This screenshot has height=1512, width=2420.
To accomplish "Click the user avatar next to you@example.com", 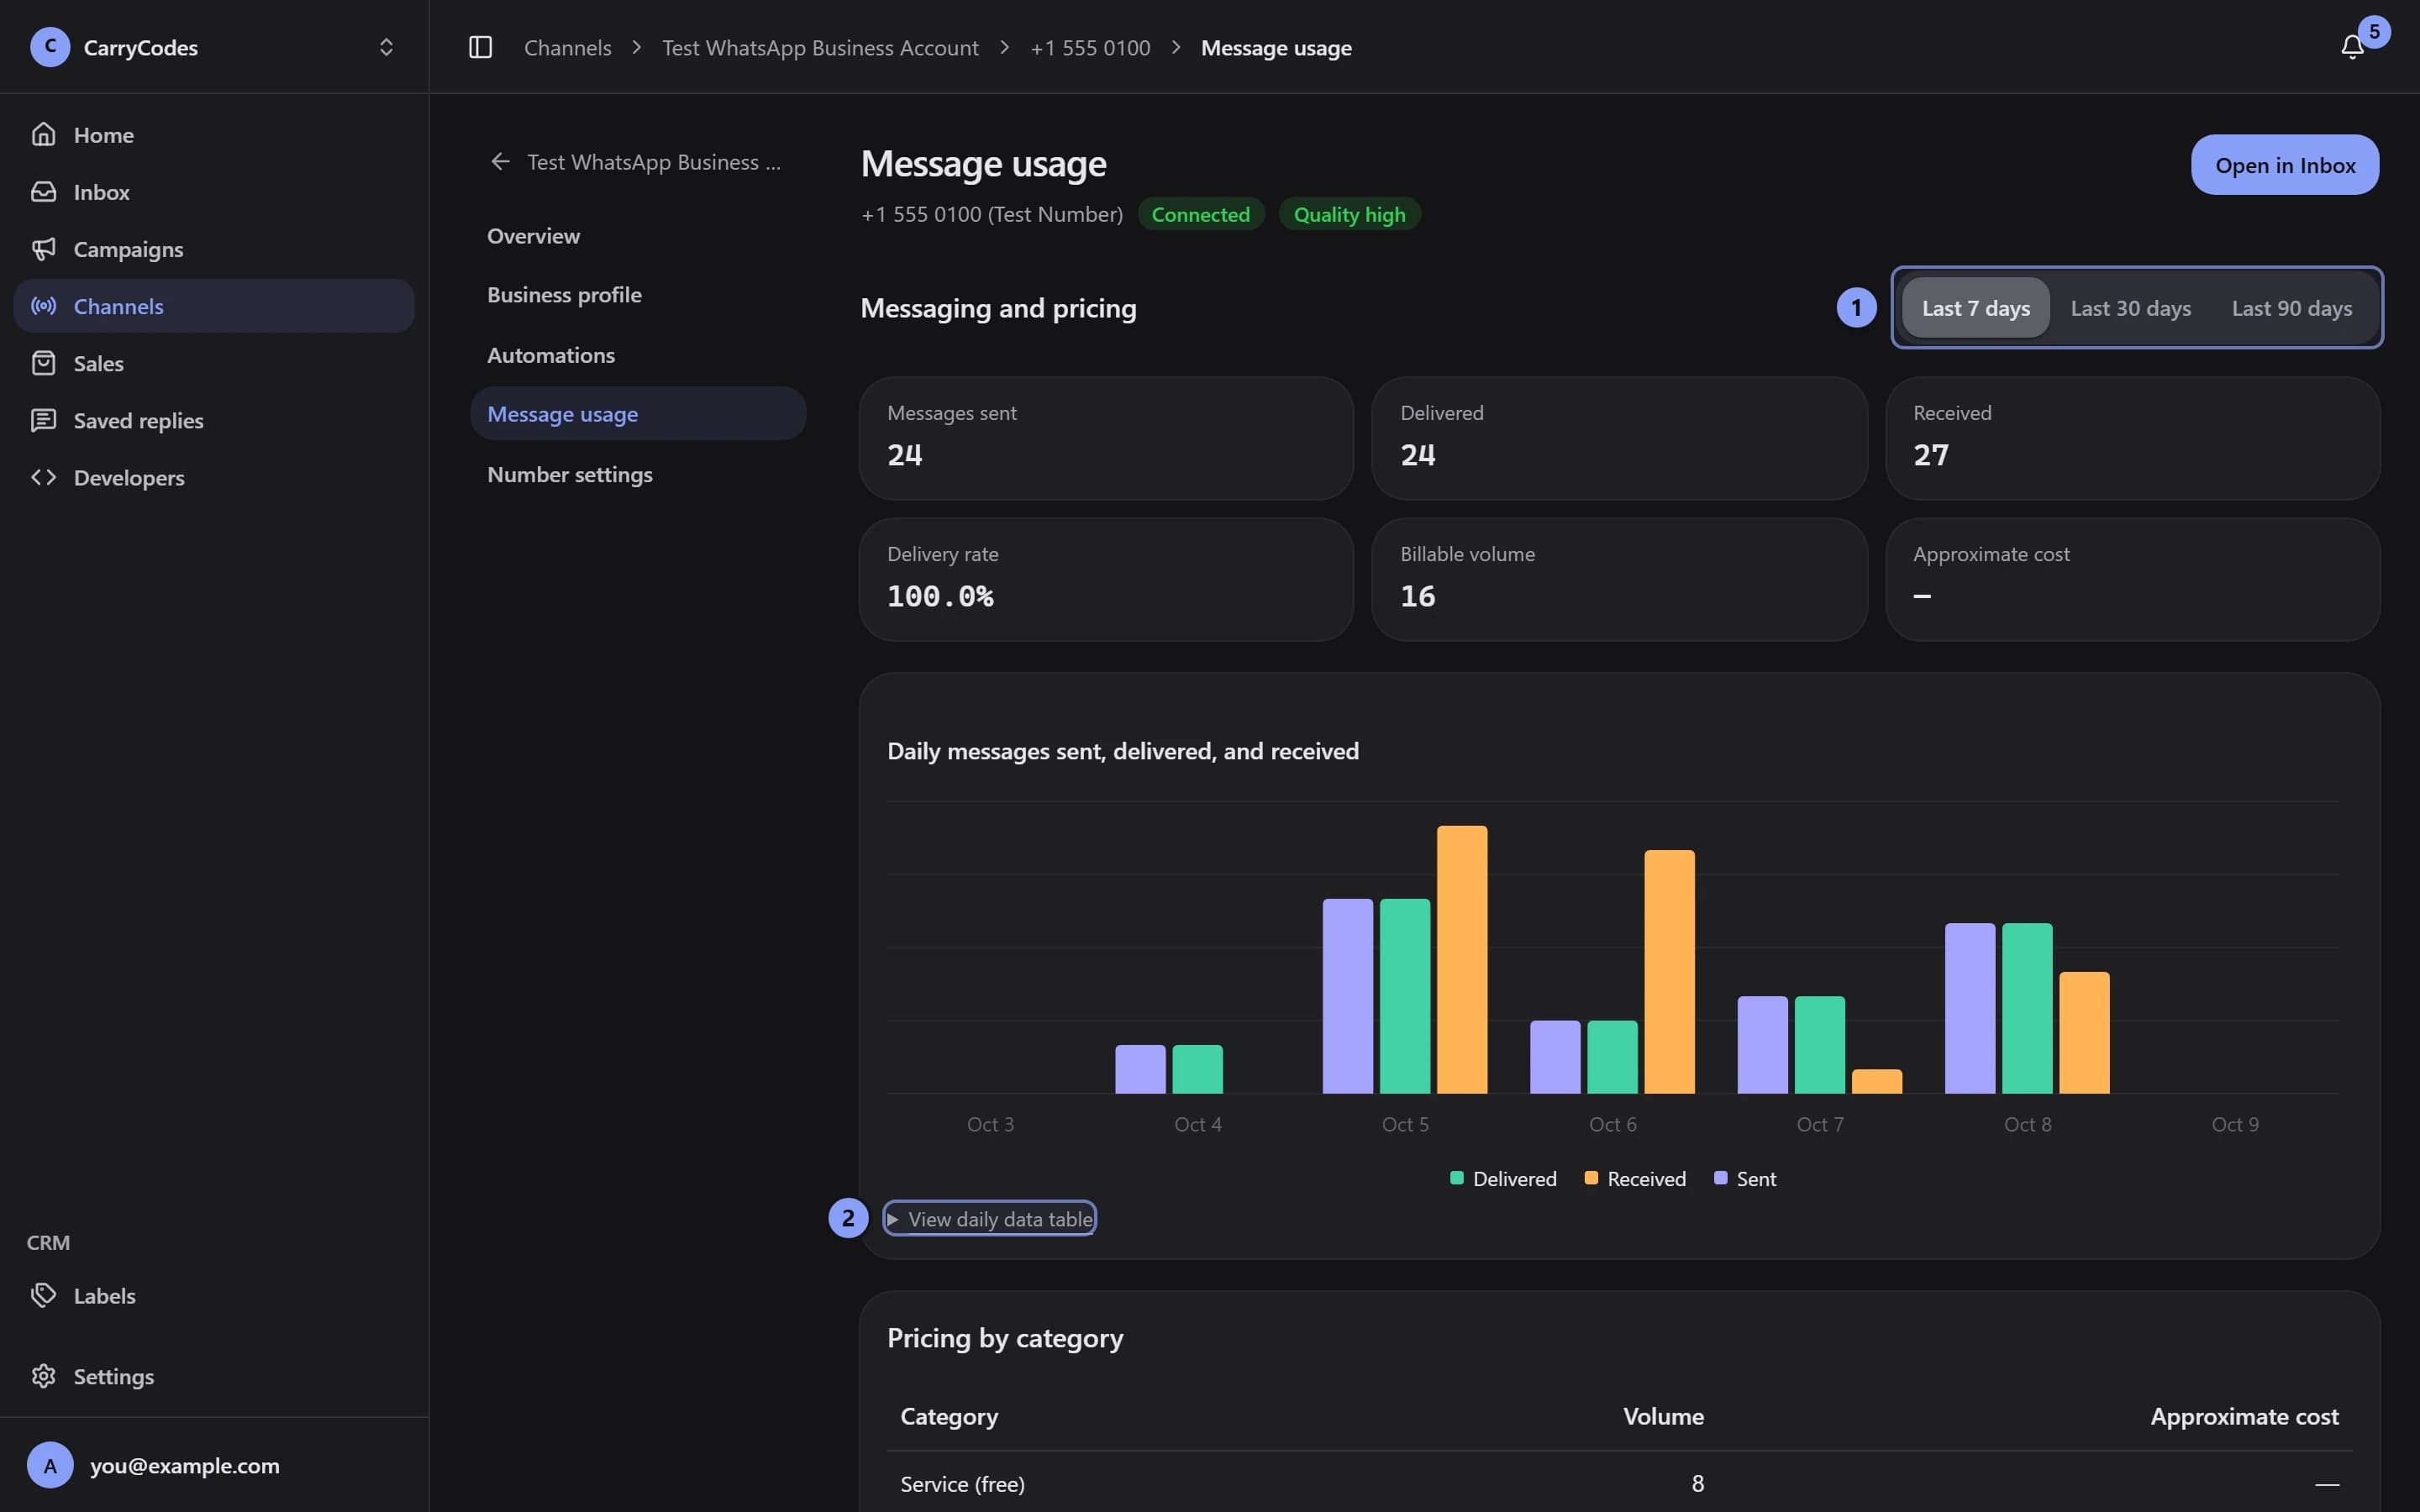I will click(50, 1465).
